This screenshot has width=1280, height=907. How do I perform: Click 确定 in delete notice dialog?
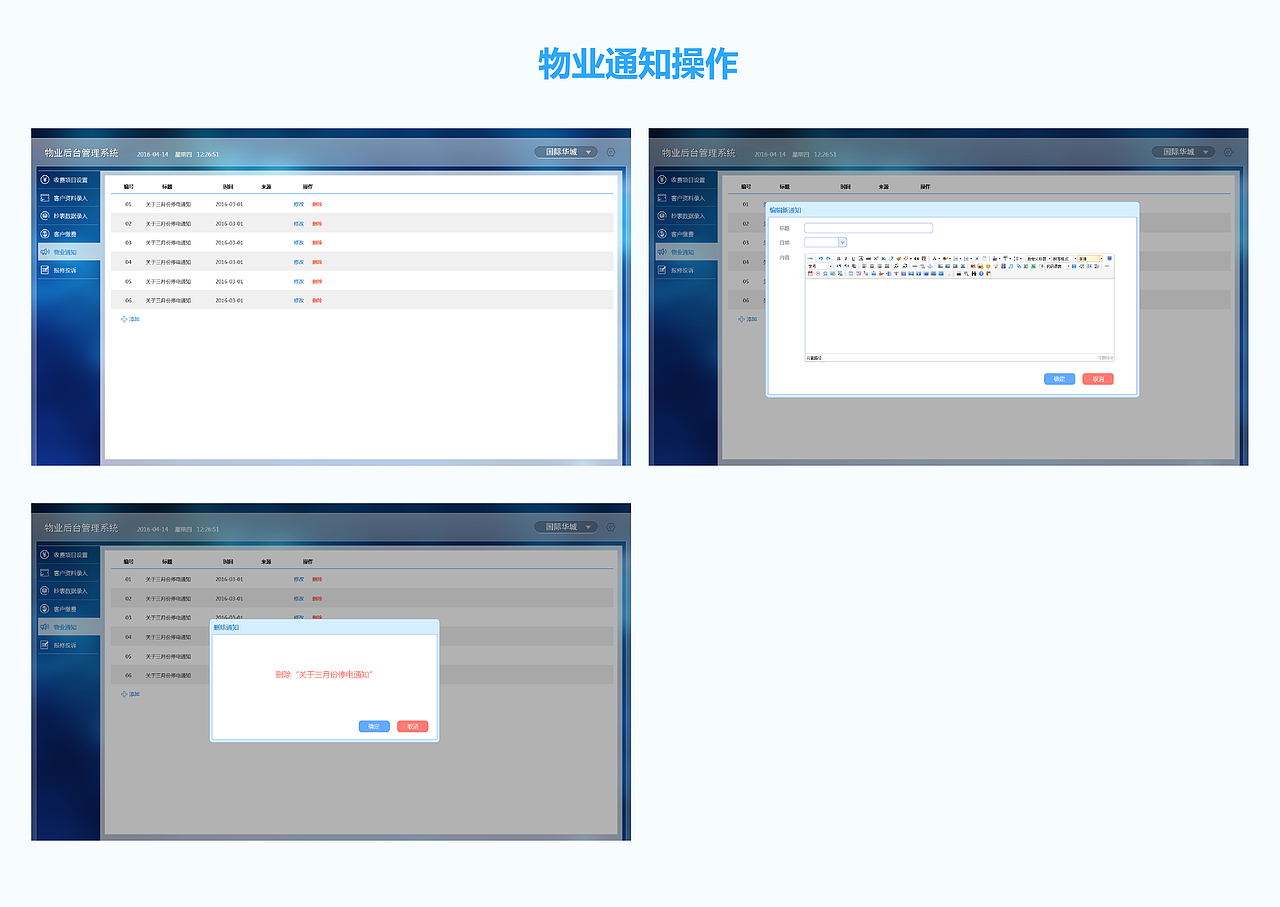click(x=374, y=726)
